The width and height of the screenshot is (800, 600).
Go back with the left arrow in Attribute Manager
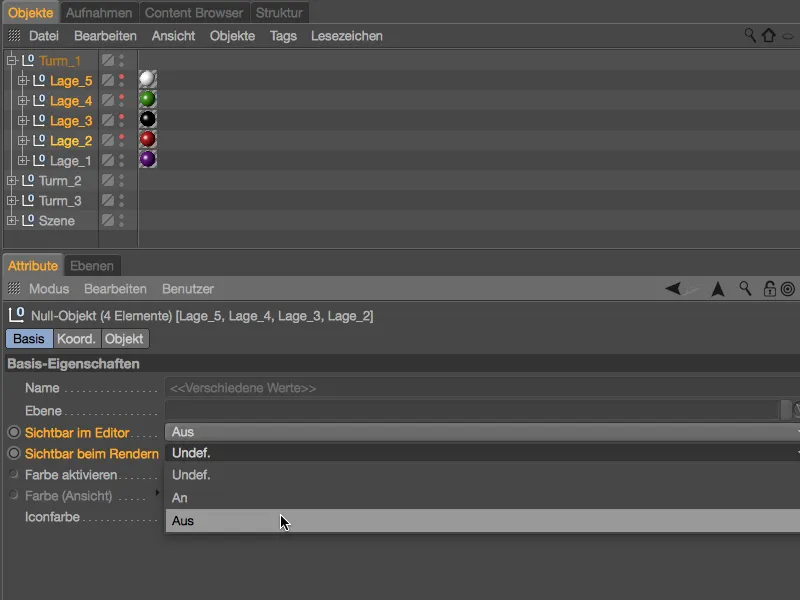pos(673,289)
